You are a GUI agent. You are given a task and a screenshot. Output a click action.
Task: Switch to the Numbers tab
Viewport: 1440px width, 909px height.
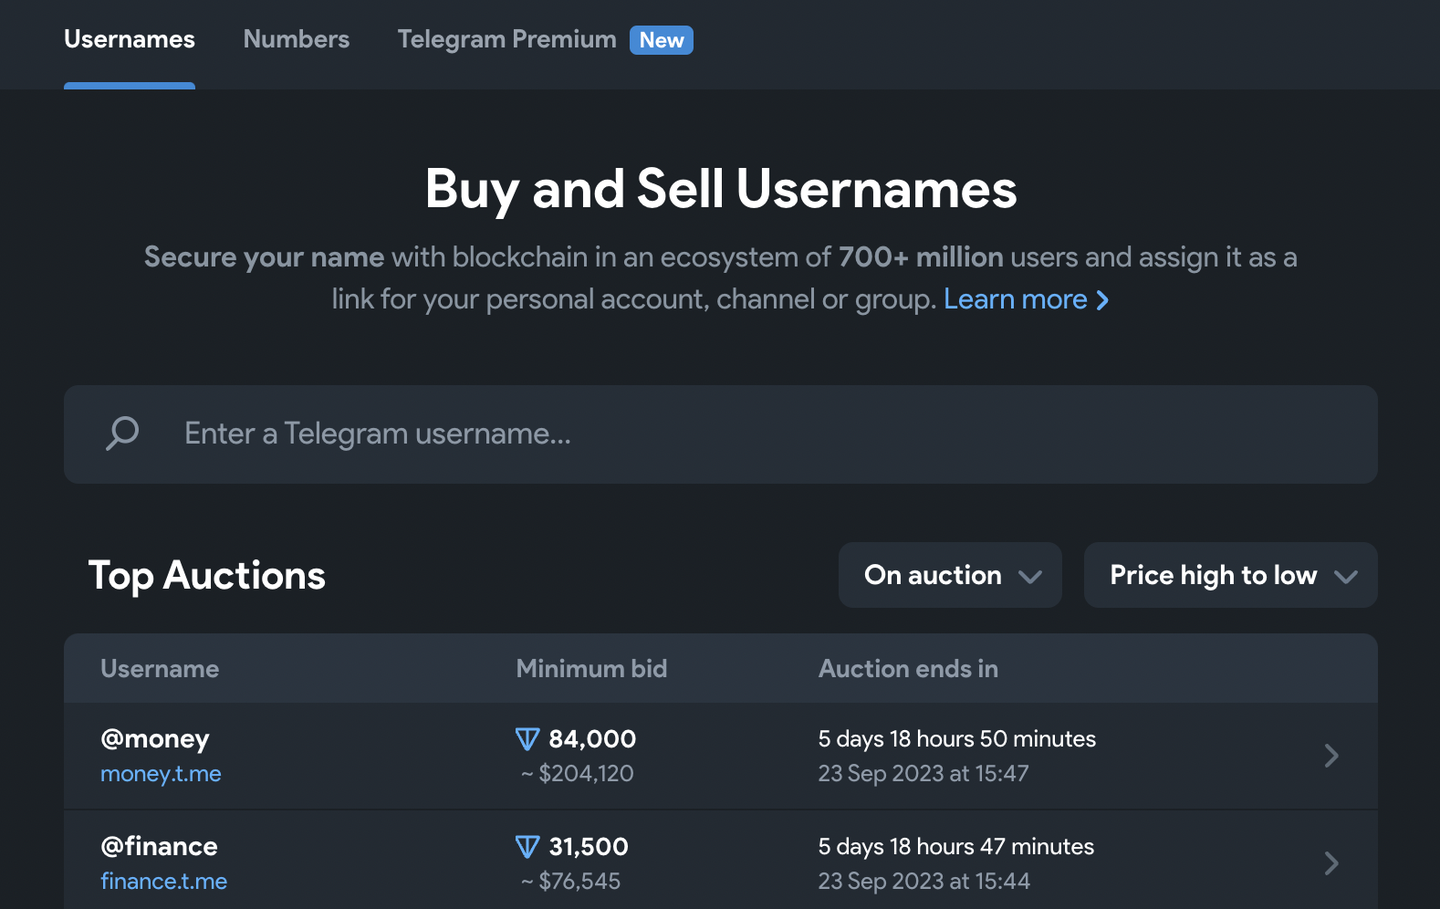[x=296, y=39]
